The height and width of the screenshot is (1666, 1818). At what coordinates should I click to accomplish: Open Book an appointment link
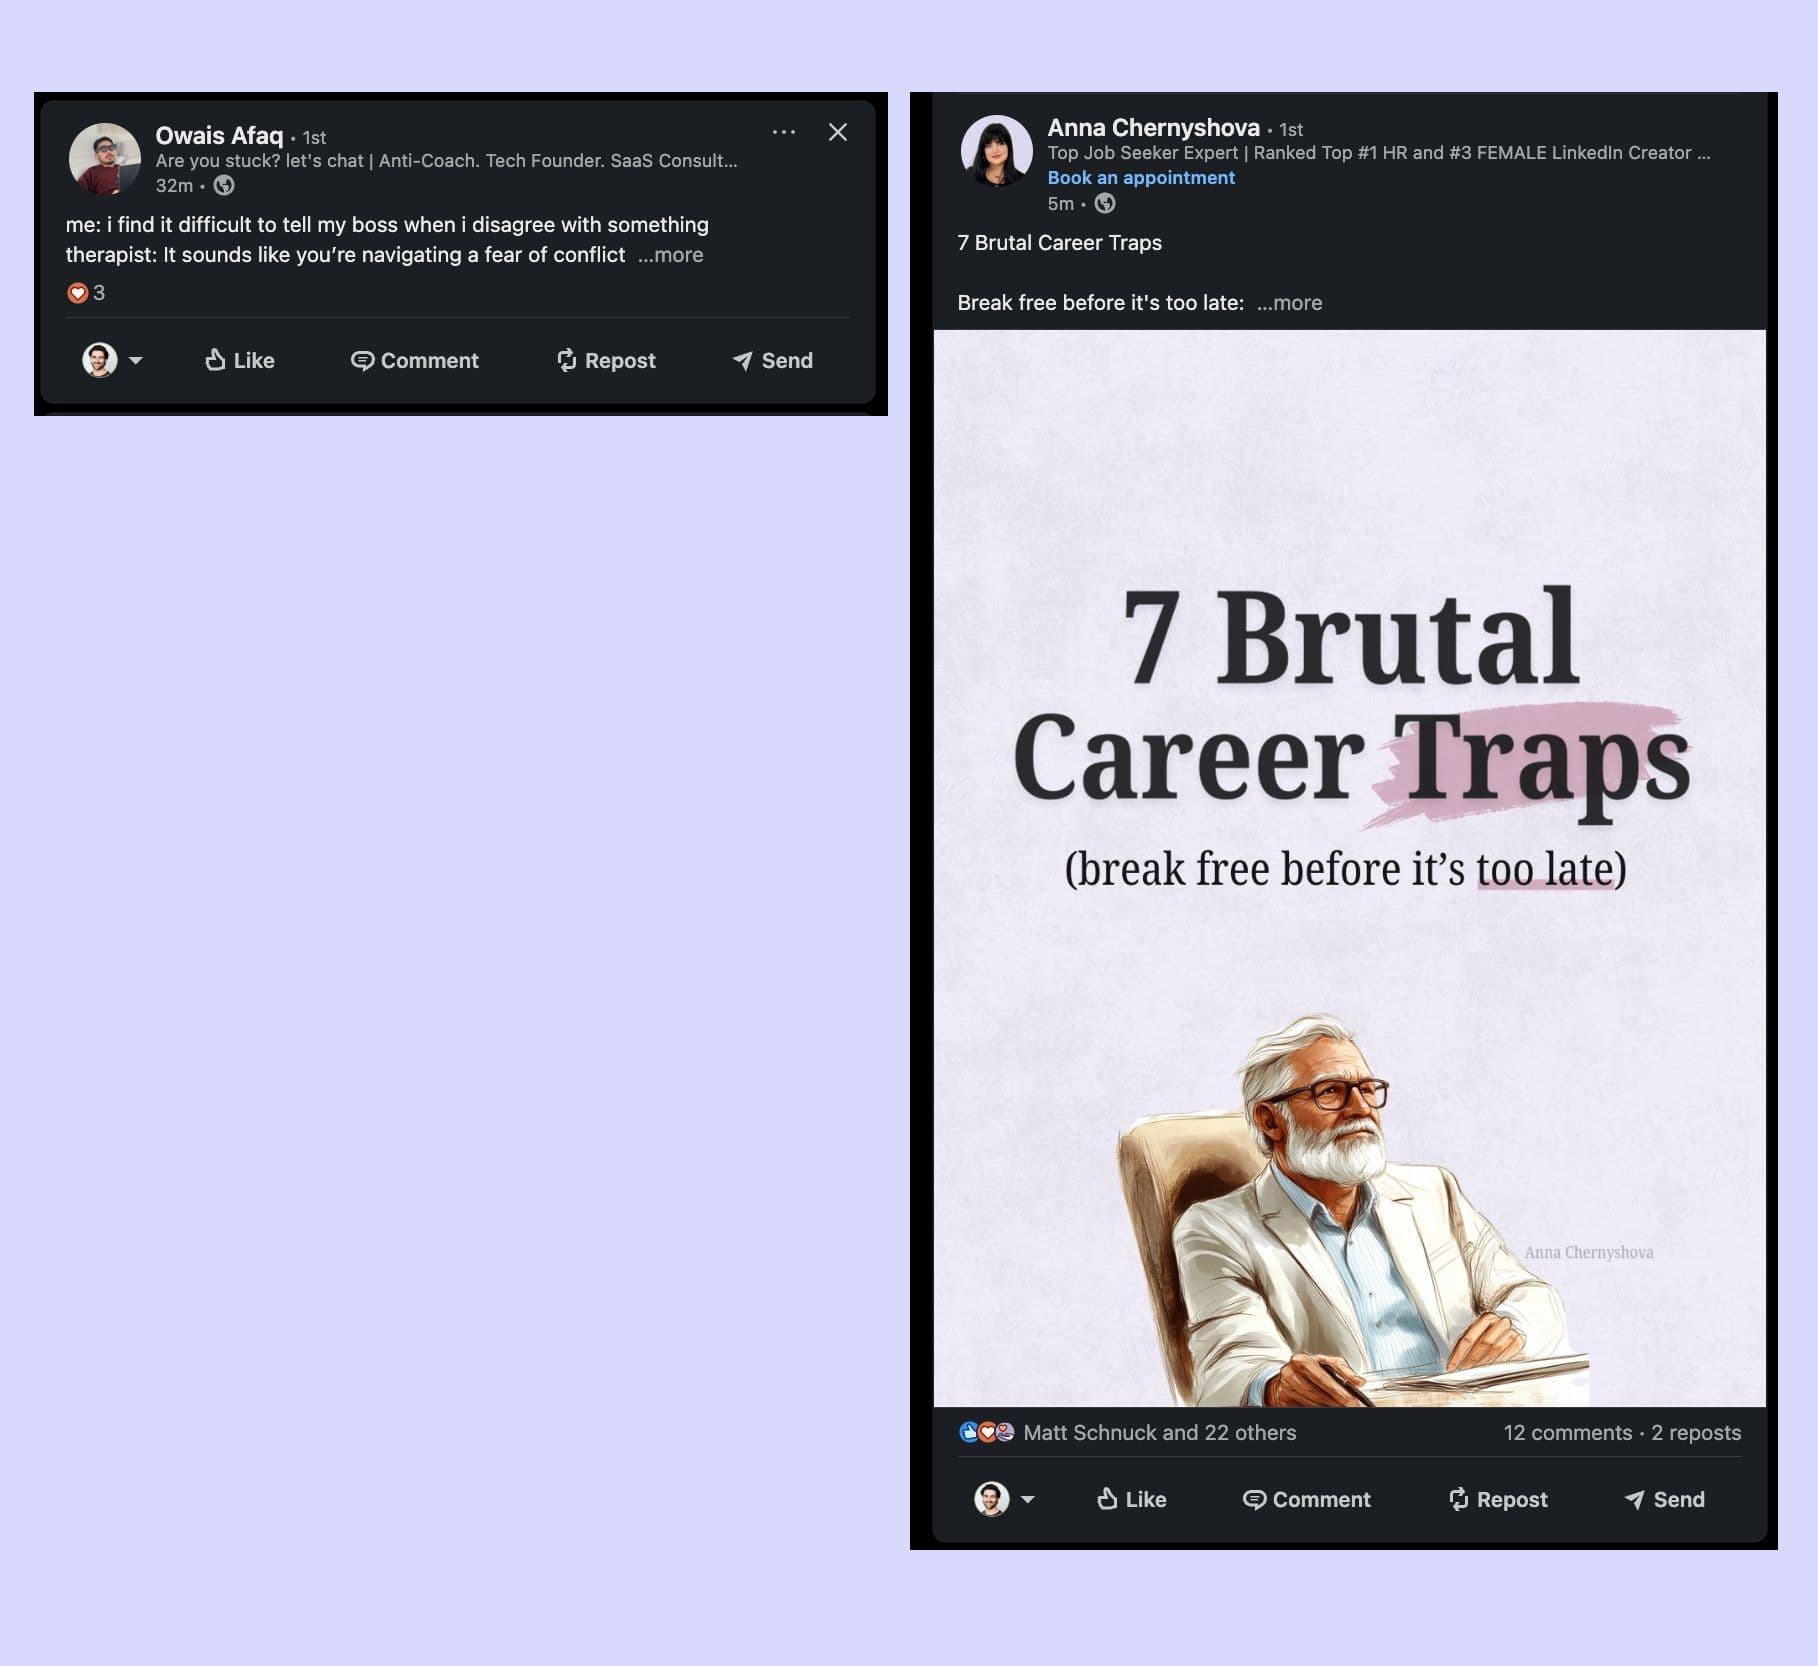tap(1140, 177)
